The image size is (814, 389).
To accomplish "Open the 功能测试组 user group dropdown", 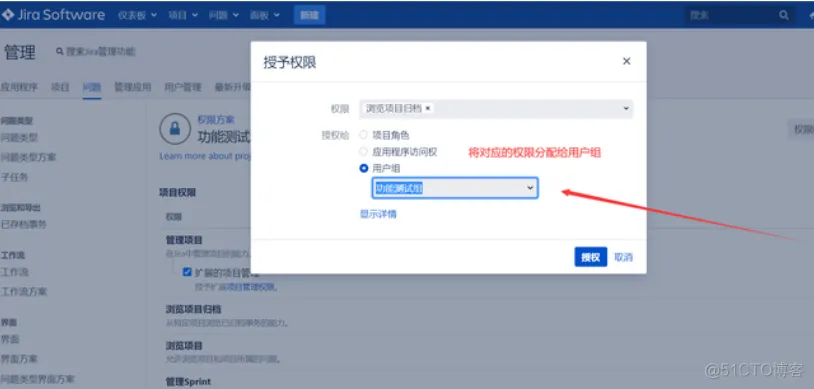I will pyautogui.click(x=455, y=188).
